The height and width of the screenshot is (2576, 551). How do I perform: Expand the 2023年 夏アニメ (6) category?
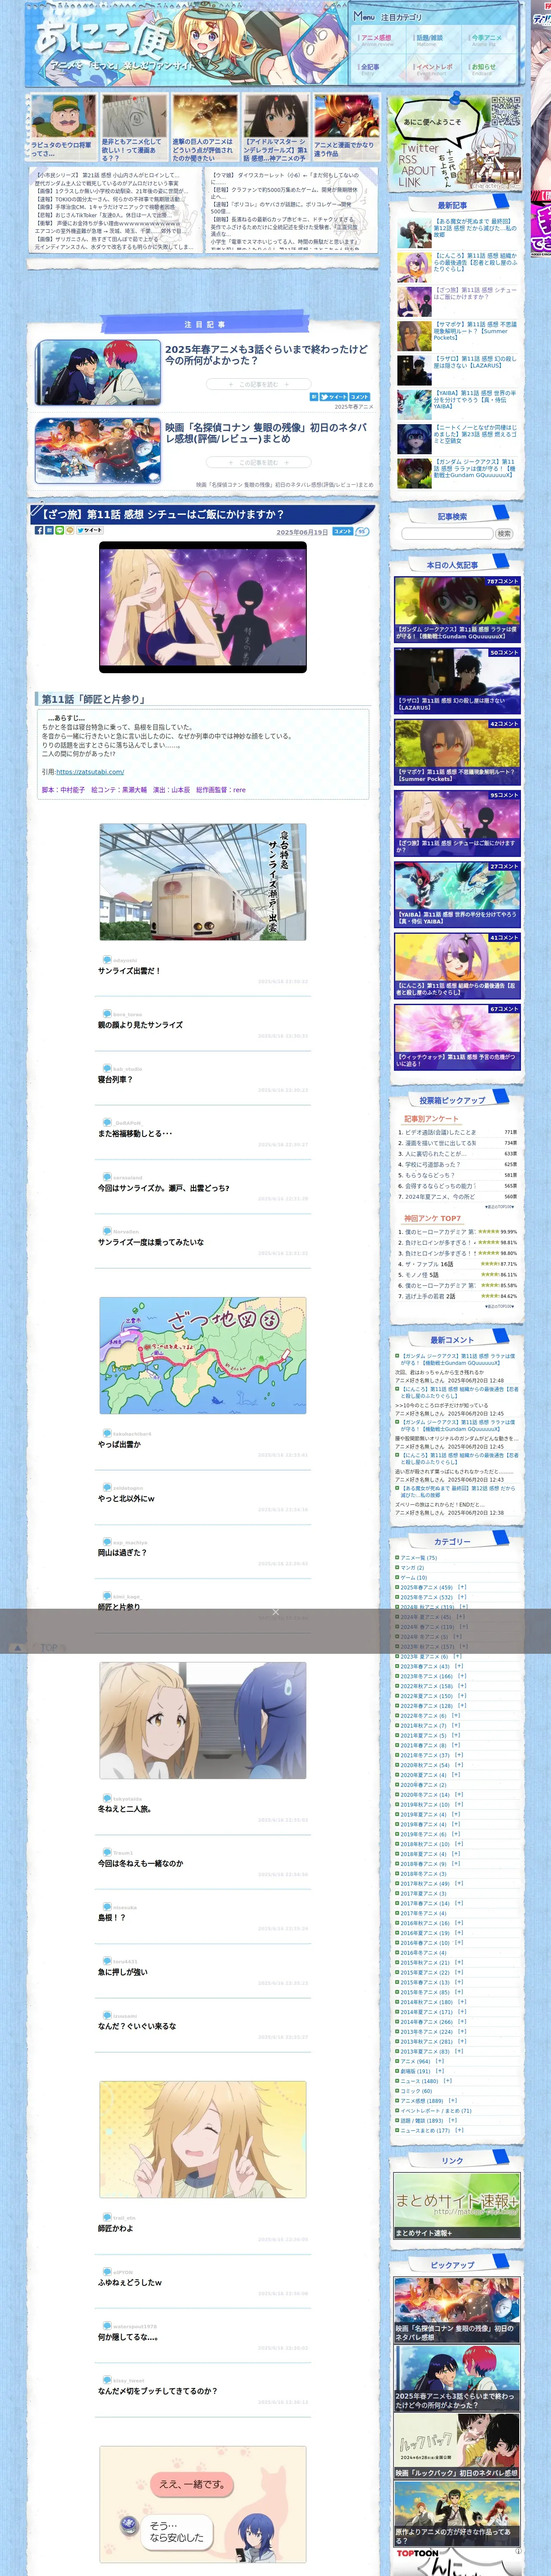tap(457, 1656)
